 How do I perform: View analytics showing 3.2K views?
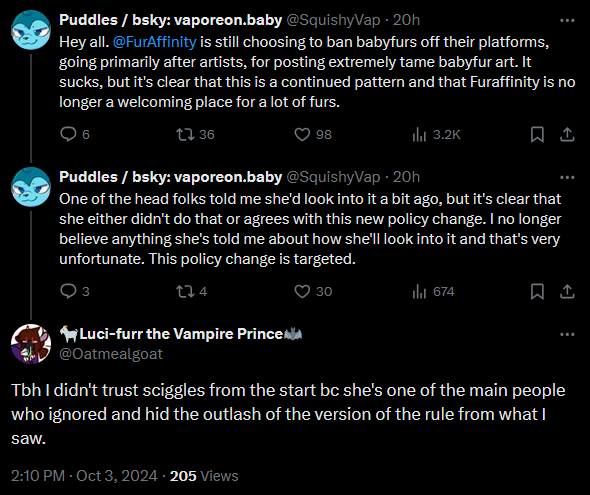pos(436,134)
